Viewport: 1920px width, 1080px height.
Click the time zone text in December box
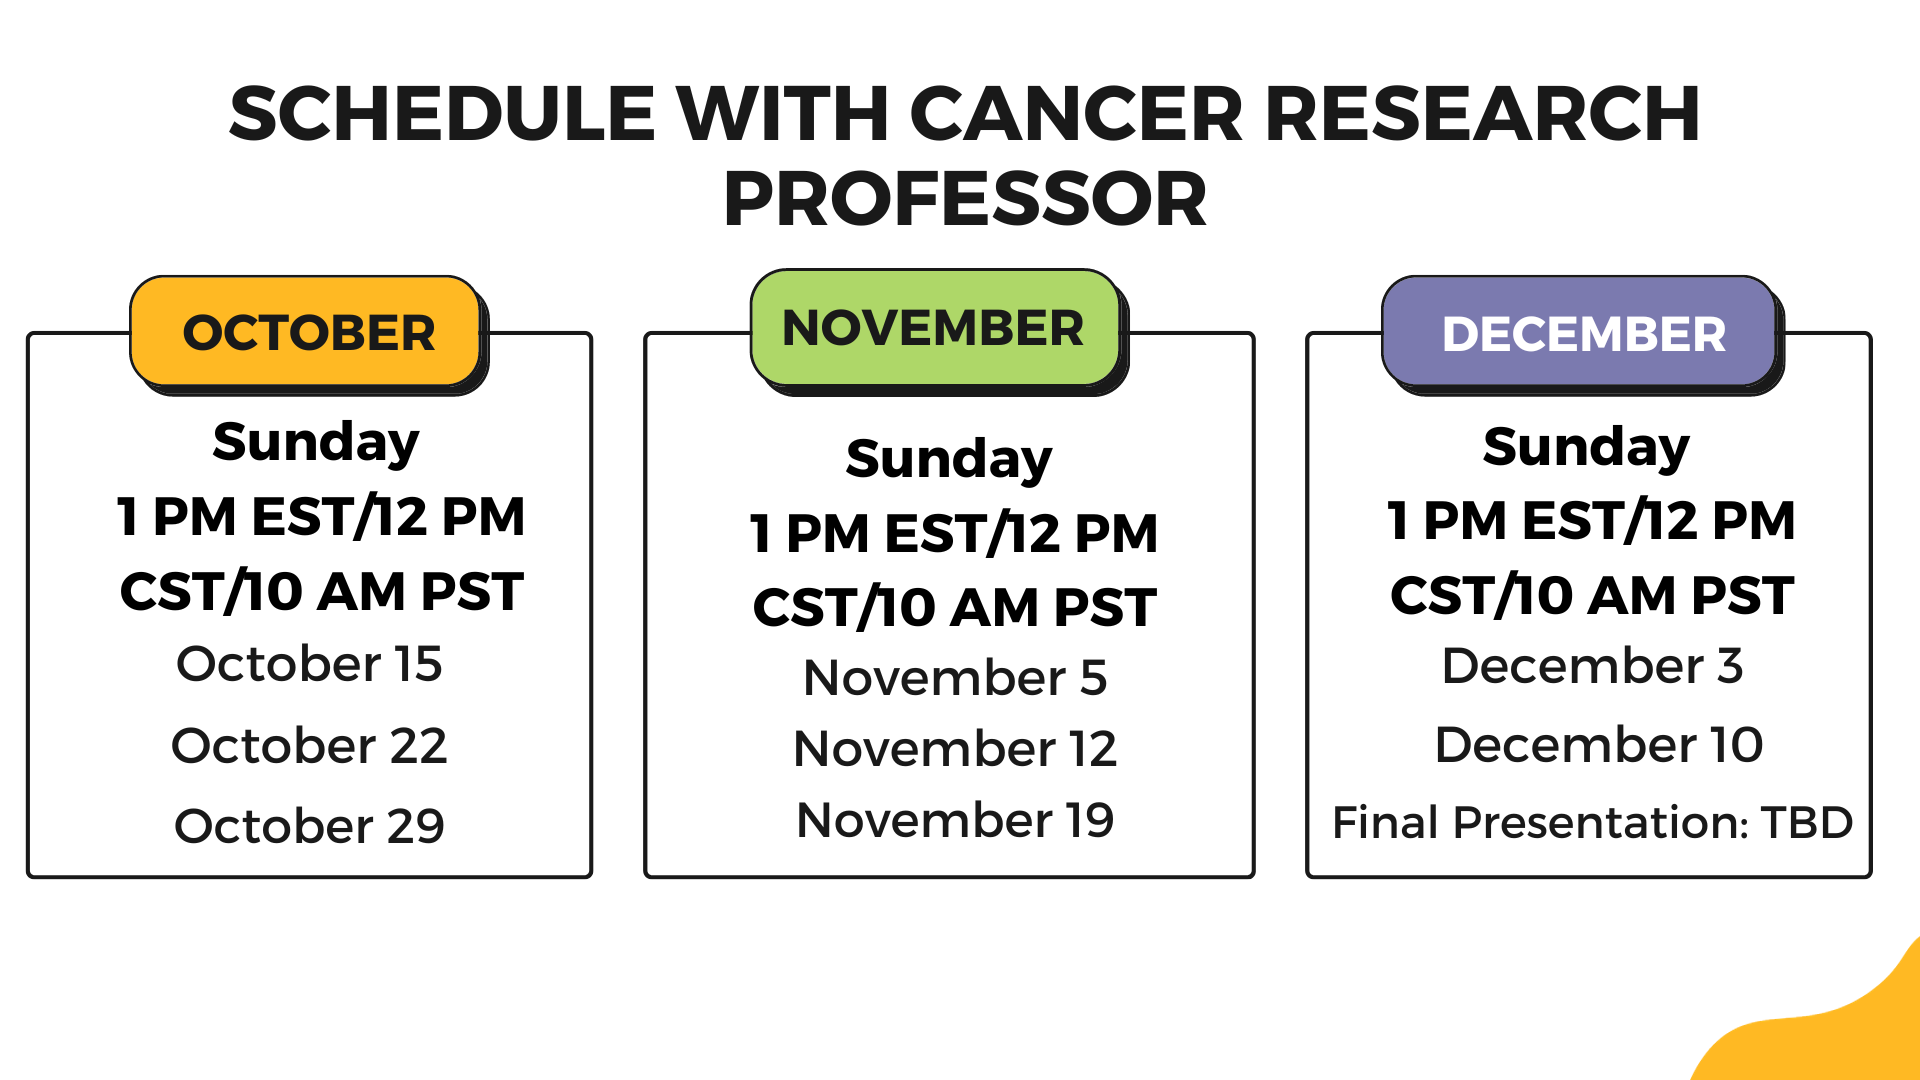pyautogui.click(x=1592, y=558)
